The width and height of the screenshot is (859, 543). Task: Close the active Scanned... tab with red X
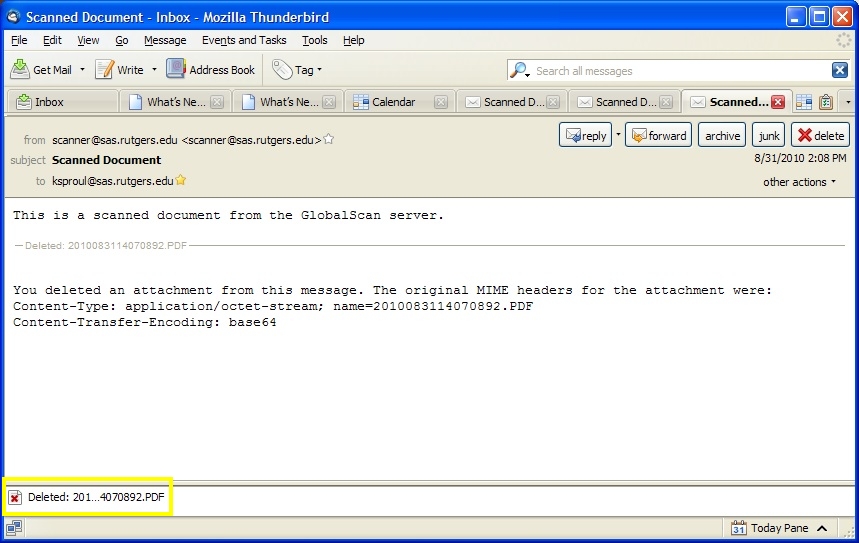pos(777,102)
